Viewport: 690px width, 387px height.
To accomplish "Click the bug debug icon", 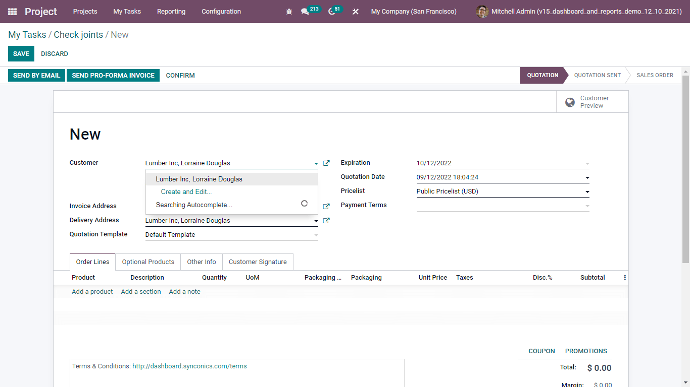I will point(289,12).
